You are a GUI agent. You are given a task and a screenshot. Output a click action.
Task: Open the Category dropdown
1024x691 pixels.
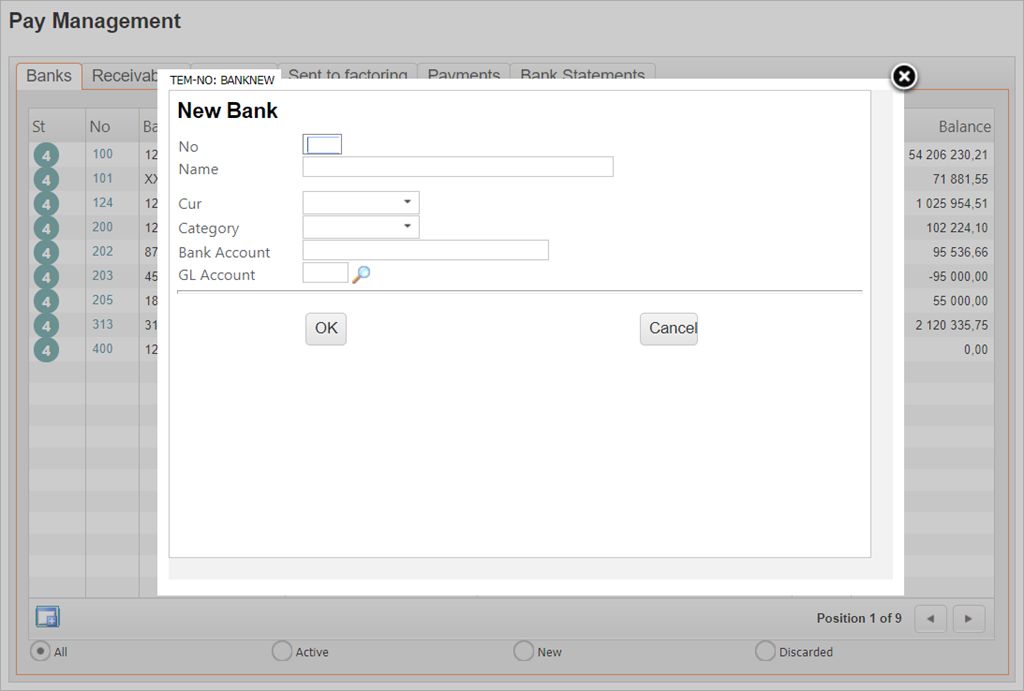(x=361, y=227)
